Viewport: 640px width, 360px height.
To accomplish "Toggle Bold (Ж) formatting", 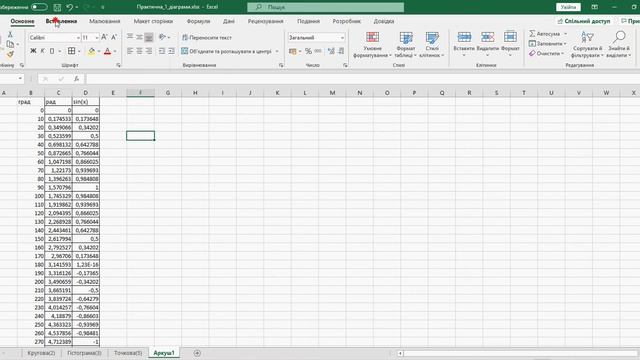I will point(33,51).
